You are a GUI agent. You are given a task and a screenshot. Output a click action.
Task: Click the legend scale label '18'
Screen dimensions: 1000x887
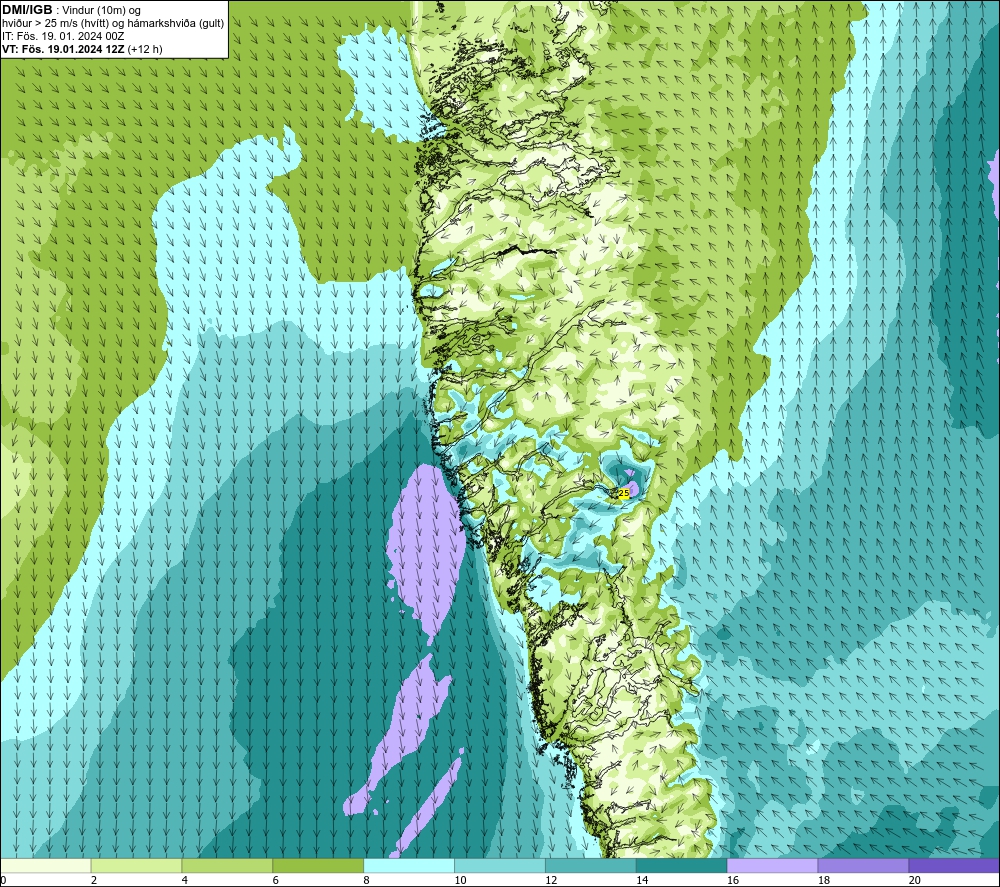823,880
